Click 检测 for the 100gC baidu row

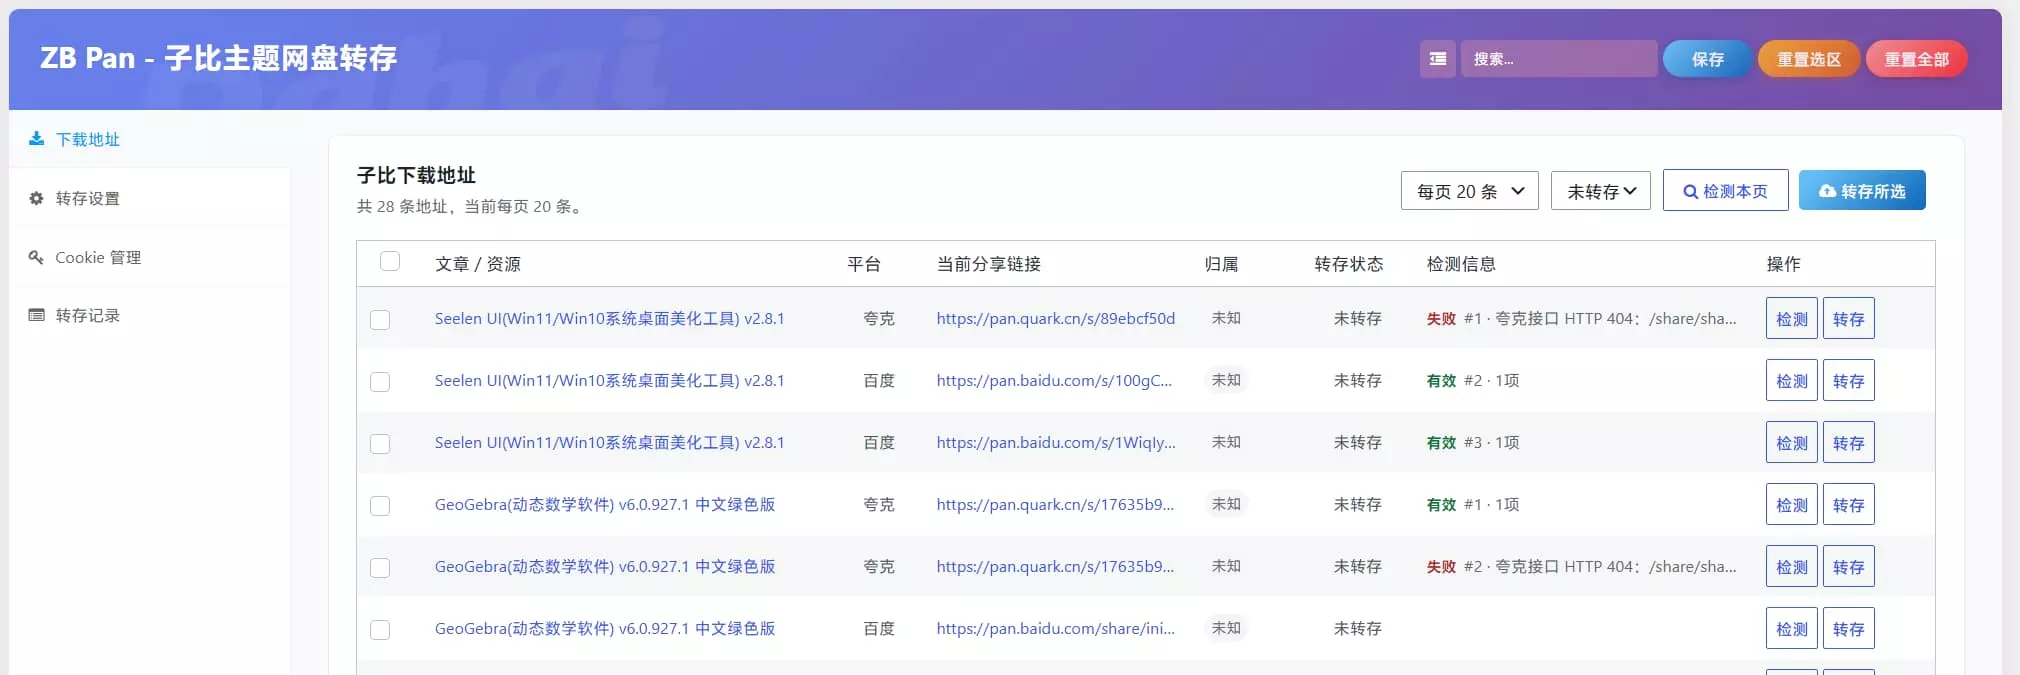click(1791, 381)
